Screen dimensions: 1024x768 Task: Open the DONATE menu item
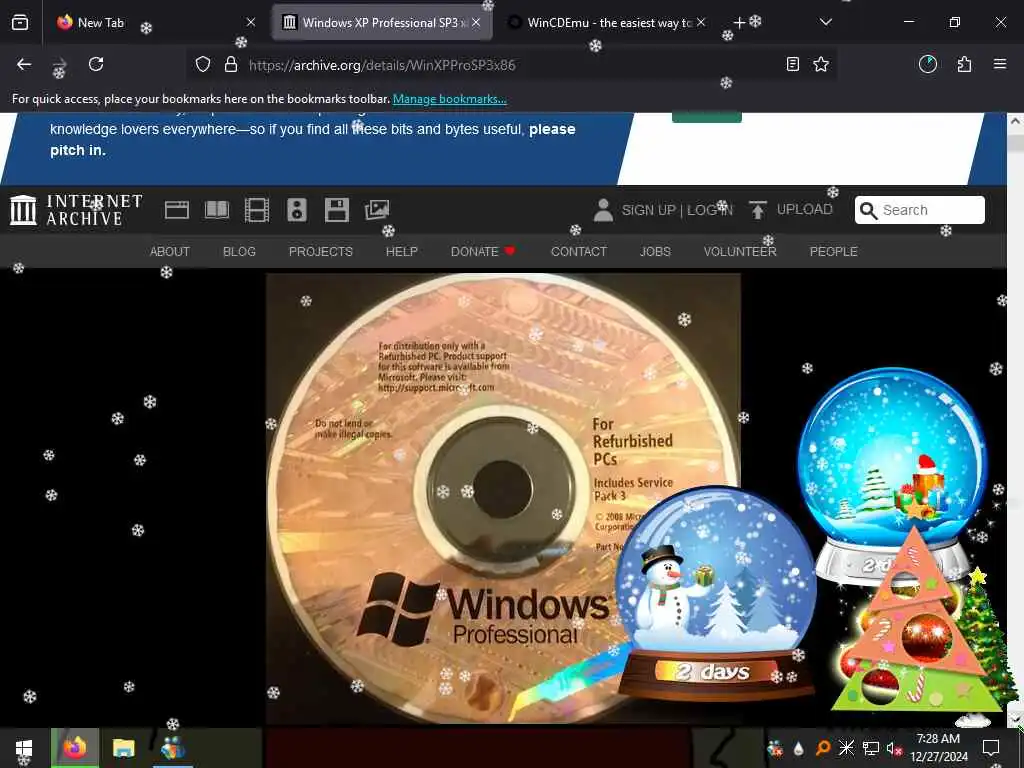(483, 251)
